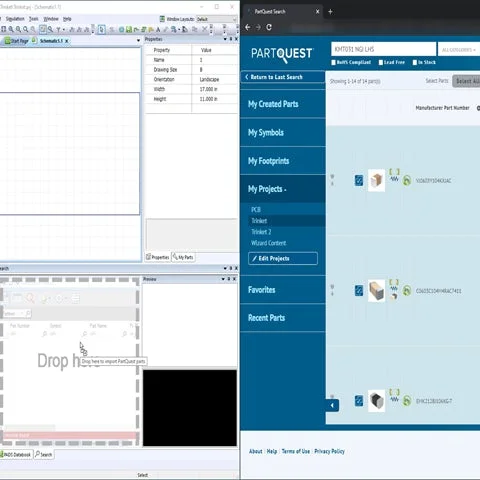The width and height of the screenshot is (480, 480).
Task: Click the Window Layouts icon beside its label
Action: click(x=162, y=19)
